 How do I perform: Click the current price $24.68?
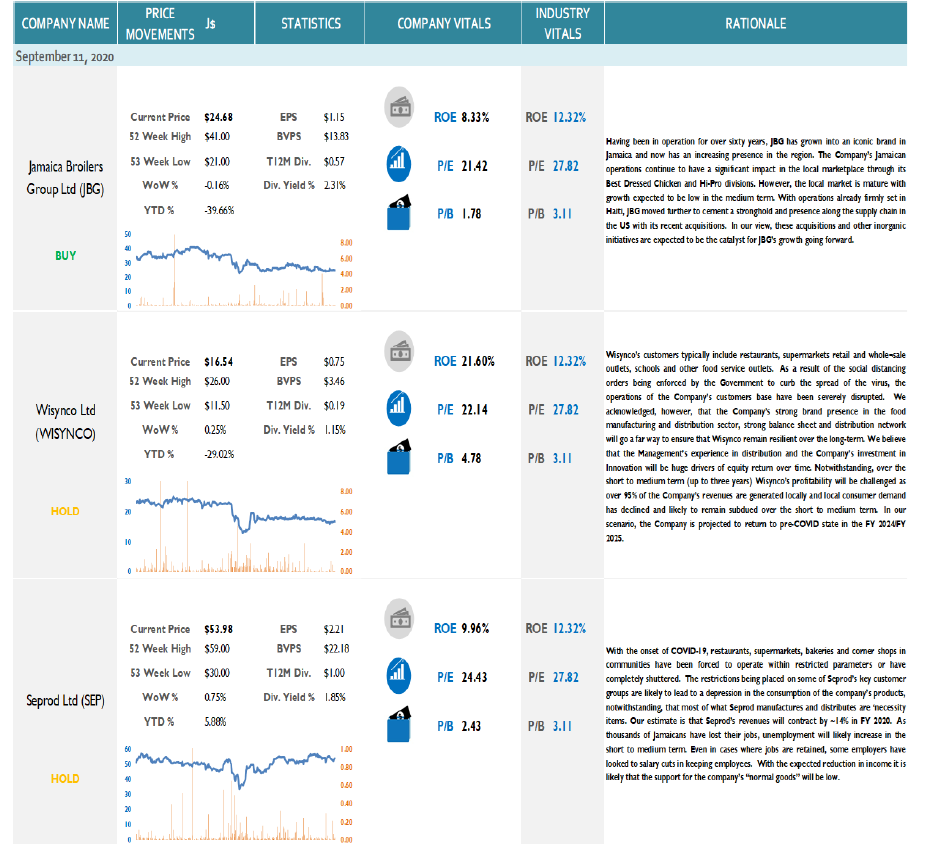pos(218,117)
